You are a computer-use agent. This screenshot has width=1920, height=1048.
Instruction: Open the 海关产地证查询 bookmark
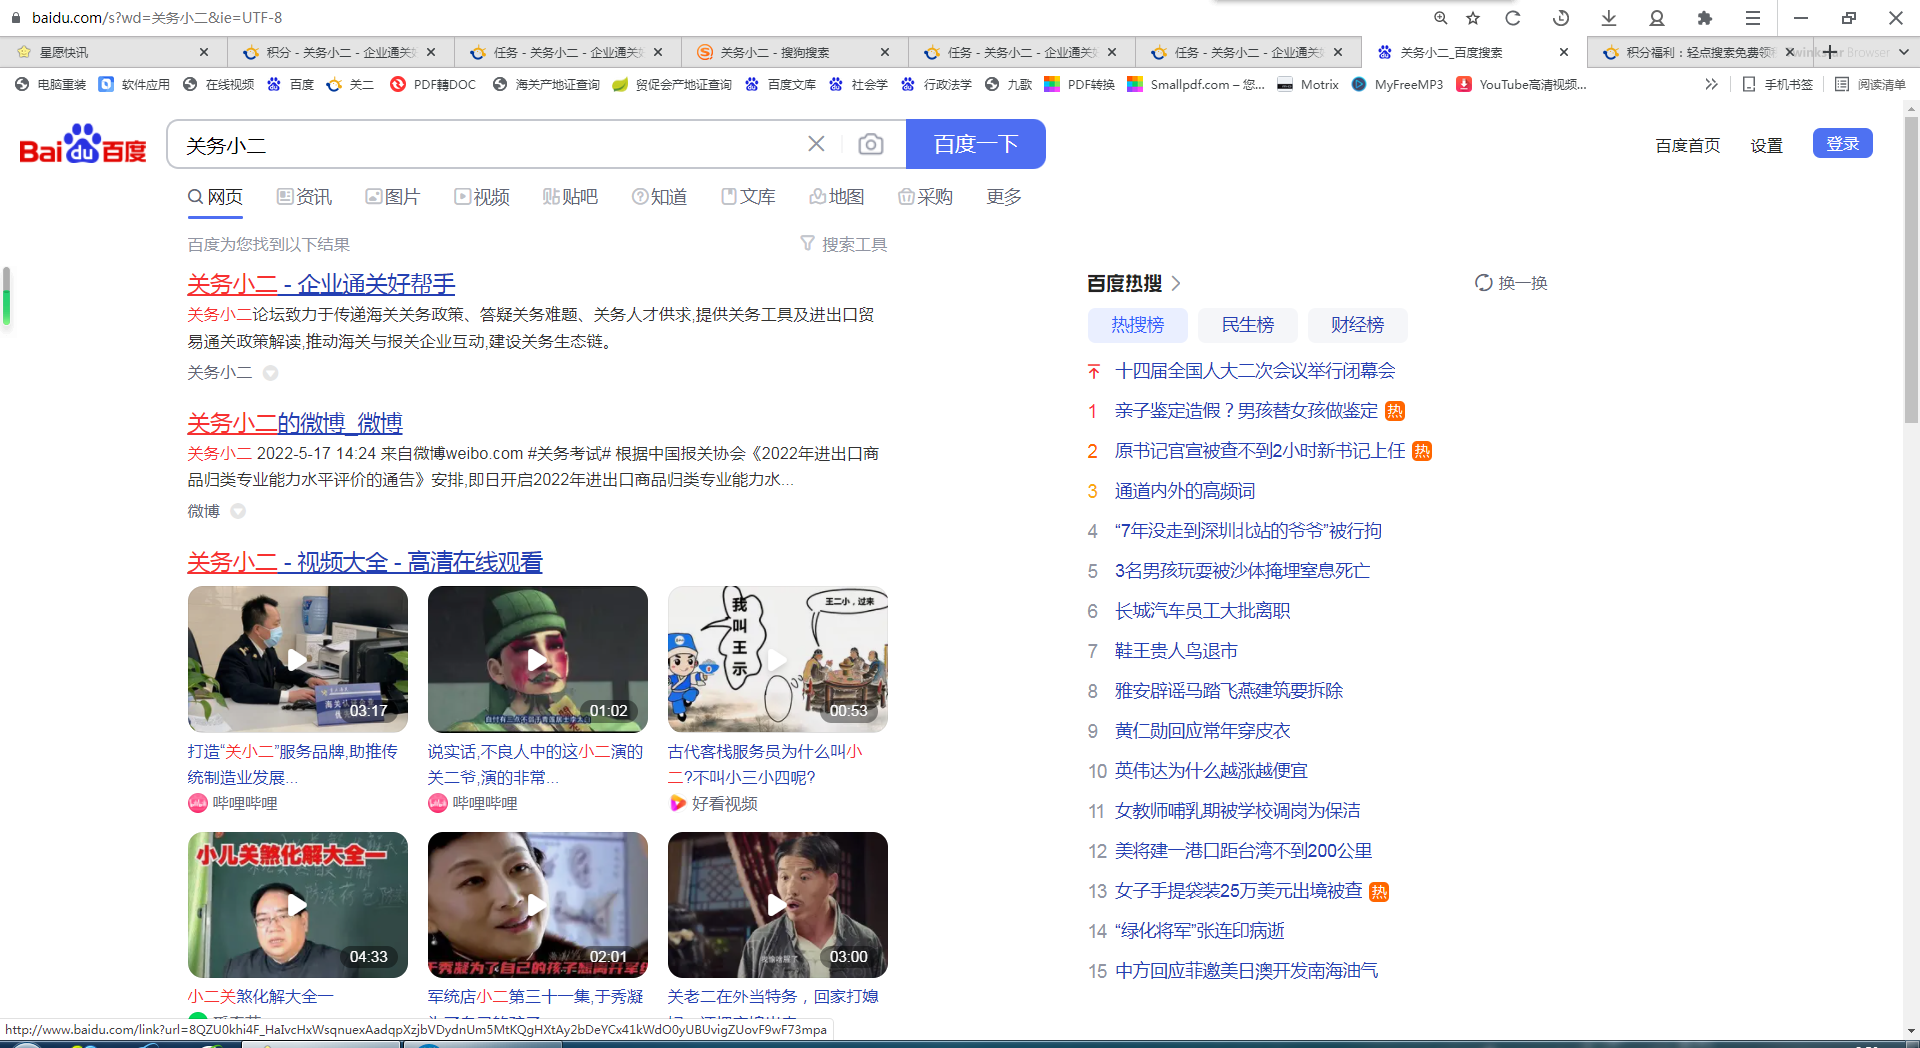click(547, 84)
